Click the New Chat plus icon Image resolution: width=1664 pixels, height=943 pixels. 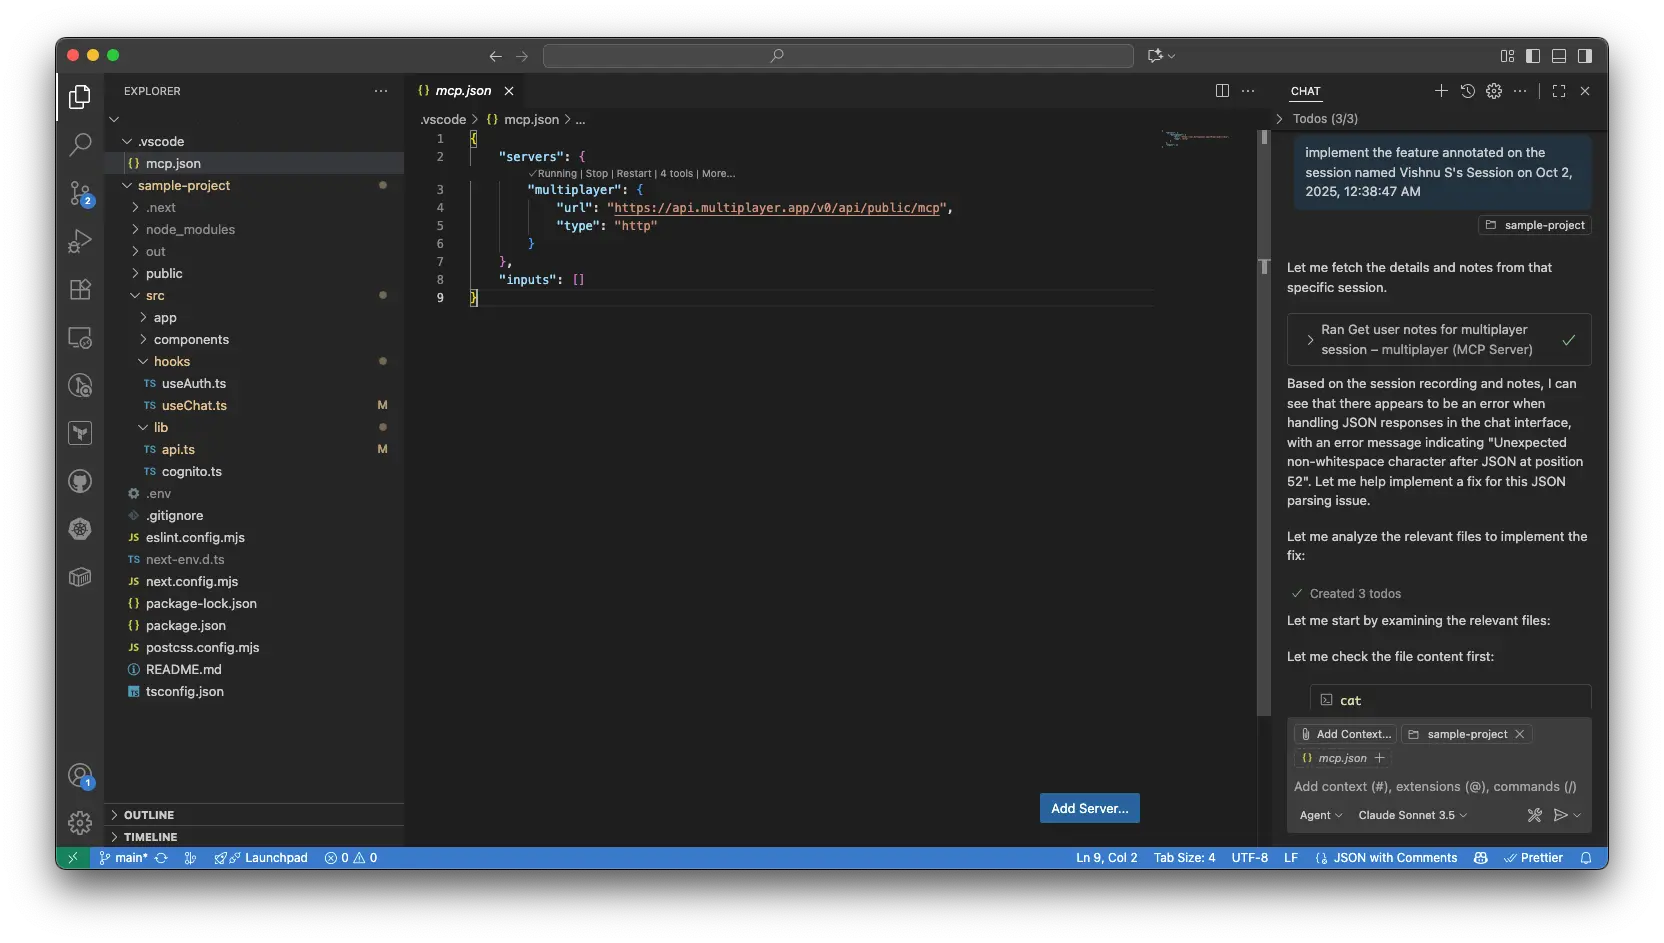tap(1441, 91)
